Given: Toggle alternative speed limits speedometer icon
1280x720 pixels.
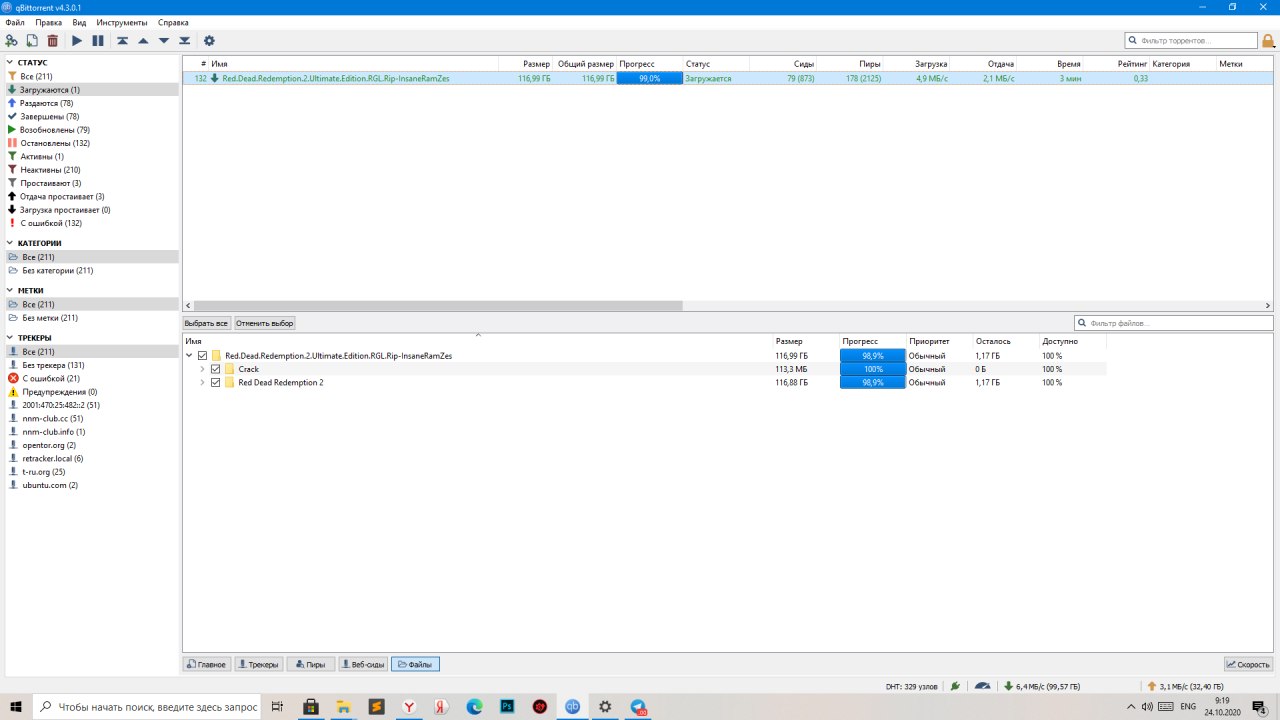Looking at the screenshot, I should pyautogui.click(x=983, y=686).
